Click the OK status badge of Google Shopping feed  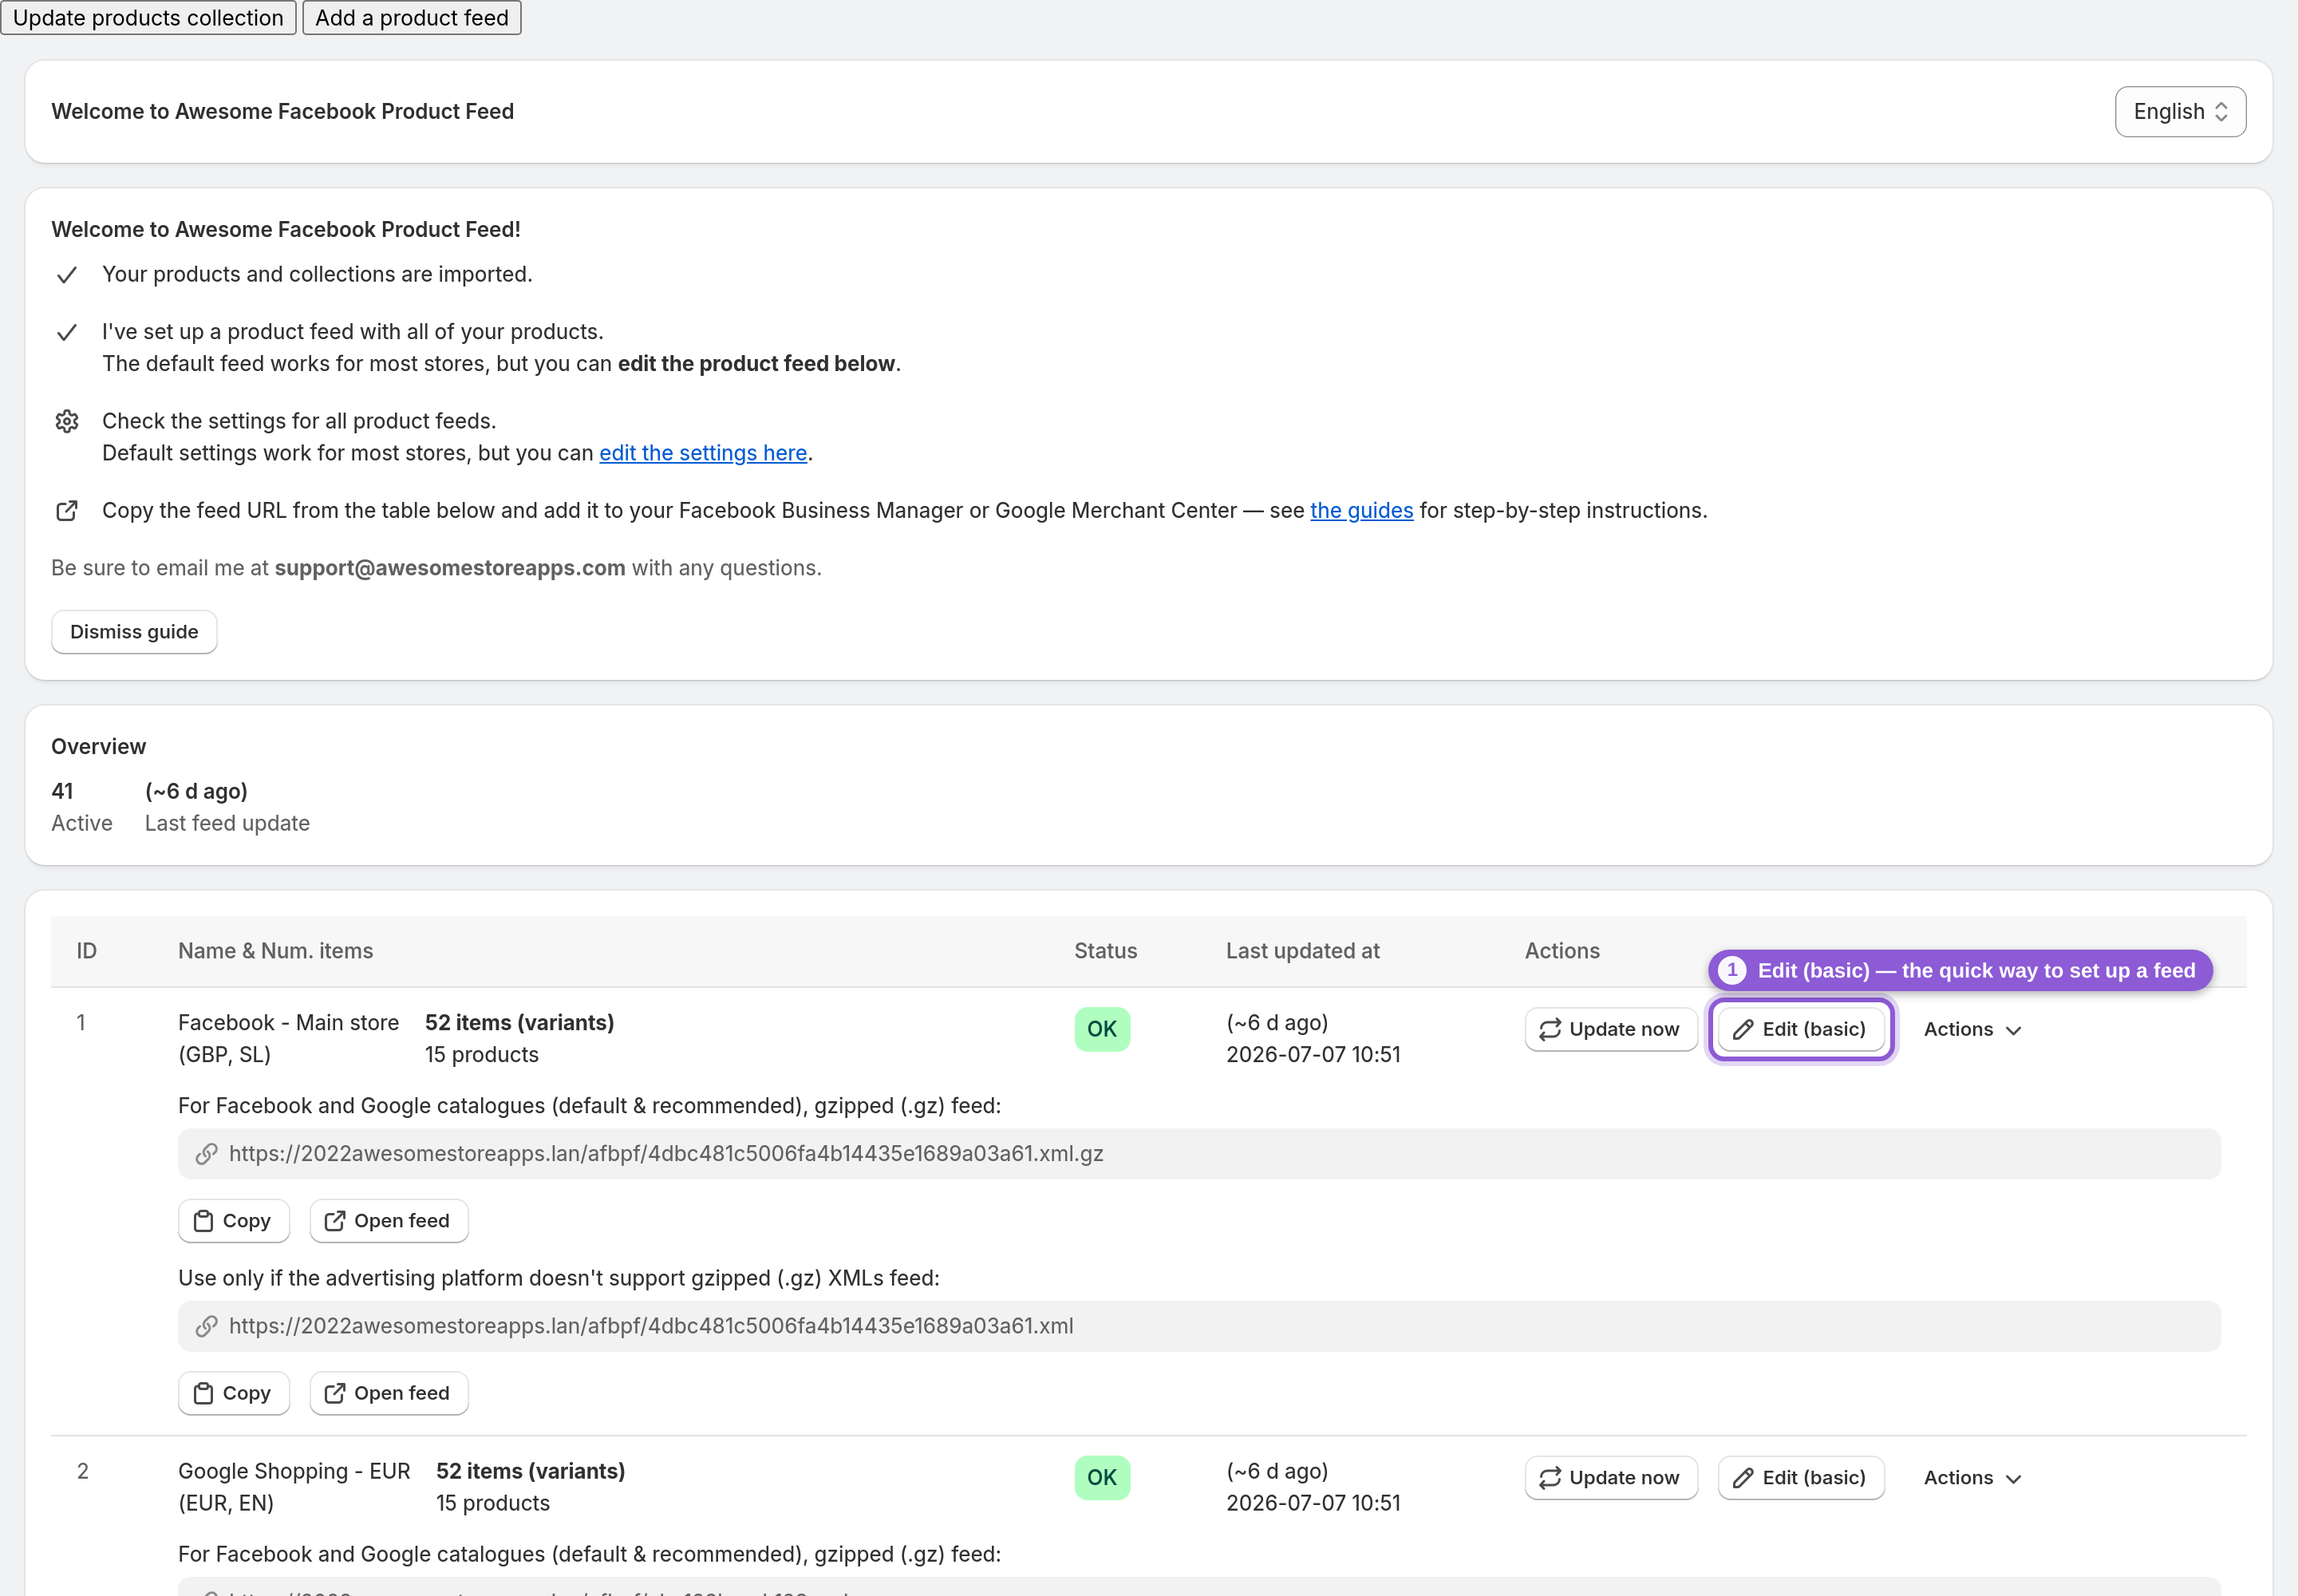1102,1478
